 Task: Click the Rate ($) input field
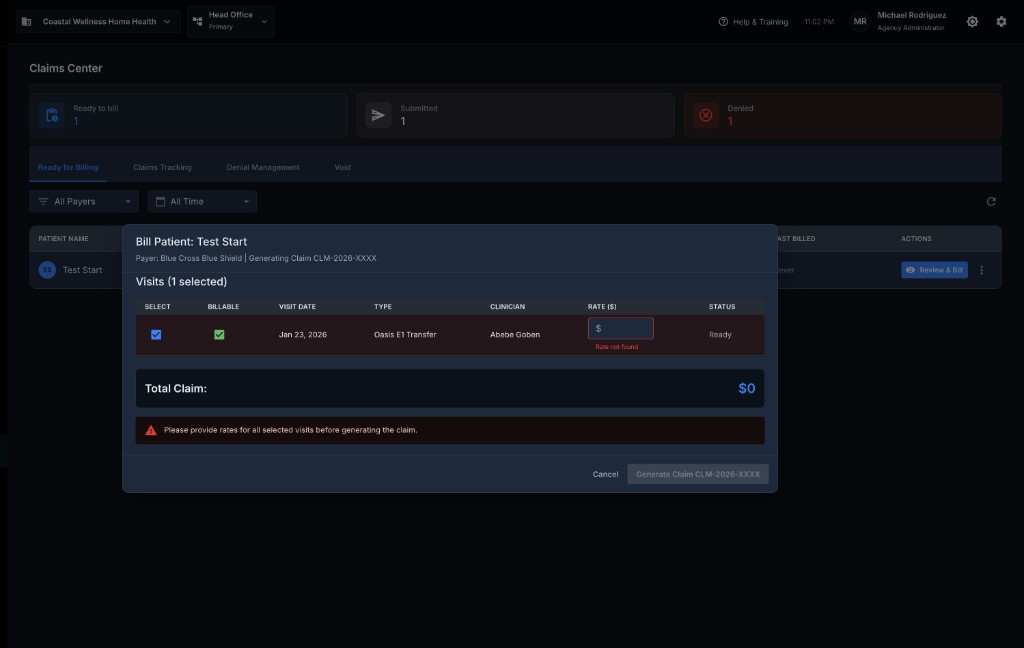pyautogui.click(x=620, y=329)
